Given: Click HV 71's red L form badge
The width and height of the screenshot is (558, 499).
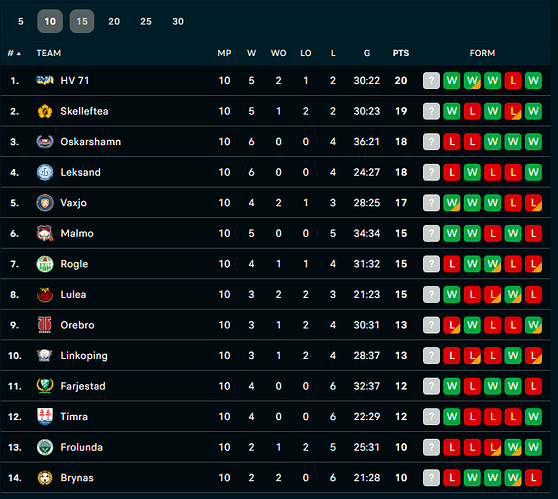Looking at the screenshot, I should [513, 80].
